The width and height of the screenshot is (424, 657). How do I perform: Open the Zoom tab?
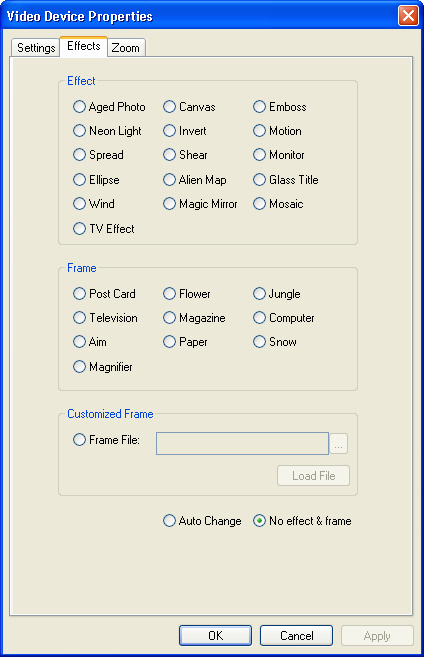[x=126, y=48]
